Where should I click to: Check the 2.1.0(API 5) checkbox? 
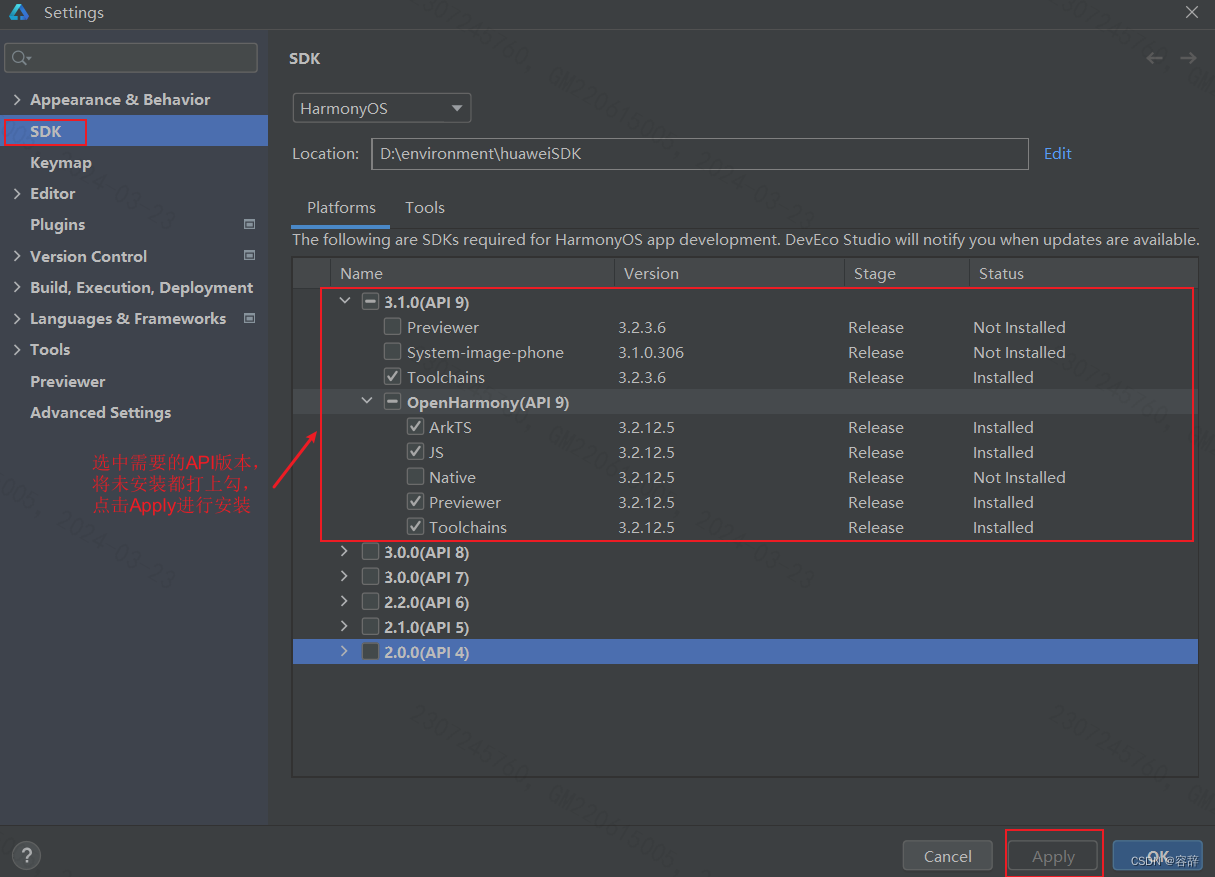tap(370, 627)
